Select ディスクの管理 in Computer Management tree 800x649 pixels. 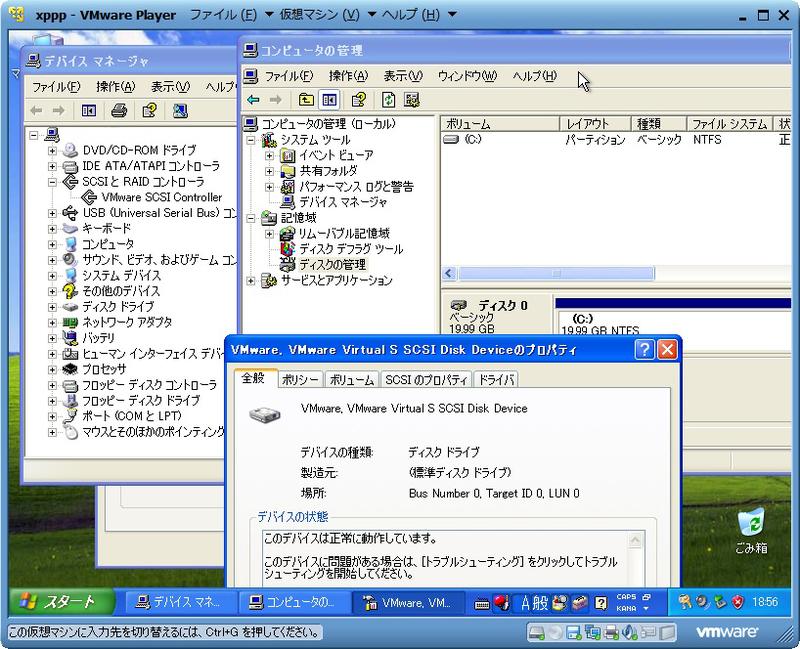(x=333, y=265)
